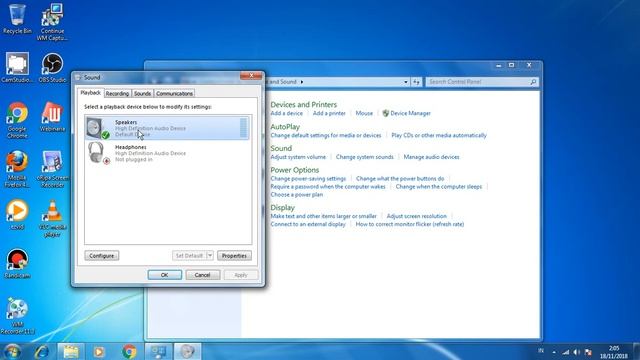Open File Explorer from the taskbar

coord(71,351)
